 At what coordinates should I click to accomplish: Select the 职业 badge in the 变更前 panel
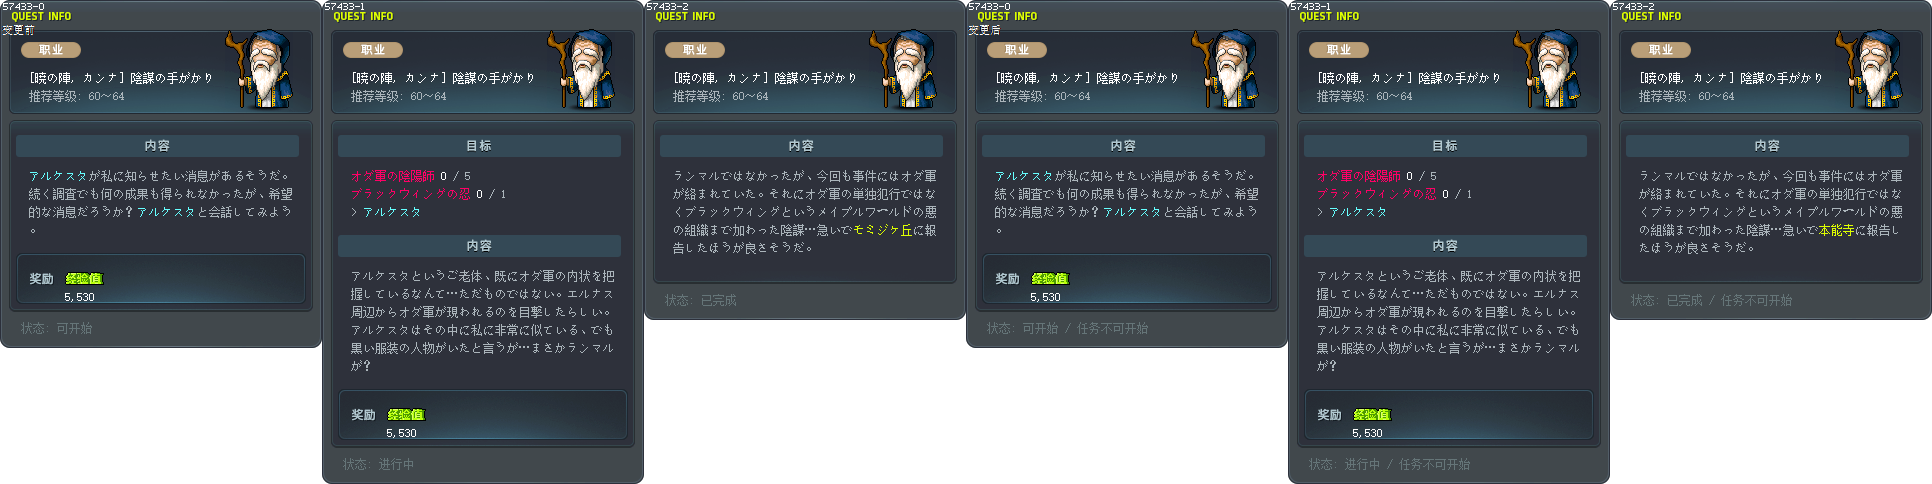pos(51,50)
